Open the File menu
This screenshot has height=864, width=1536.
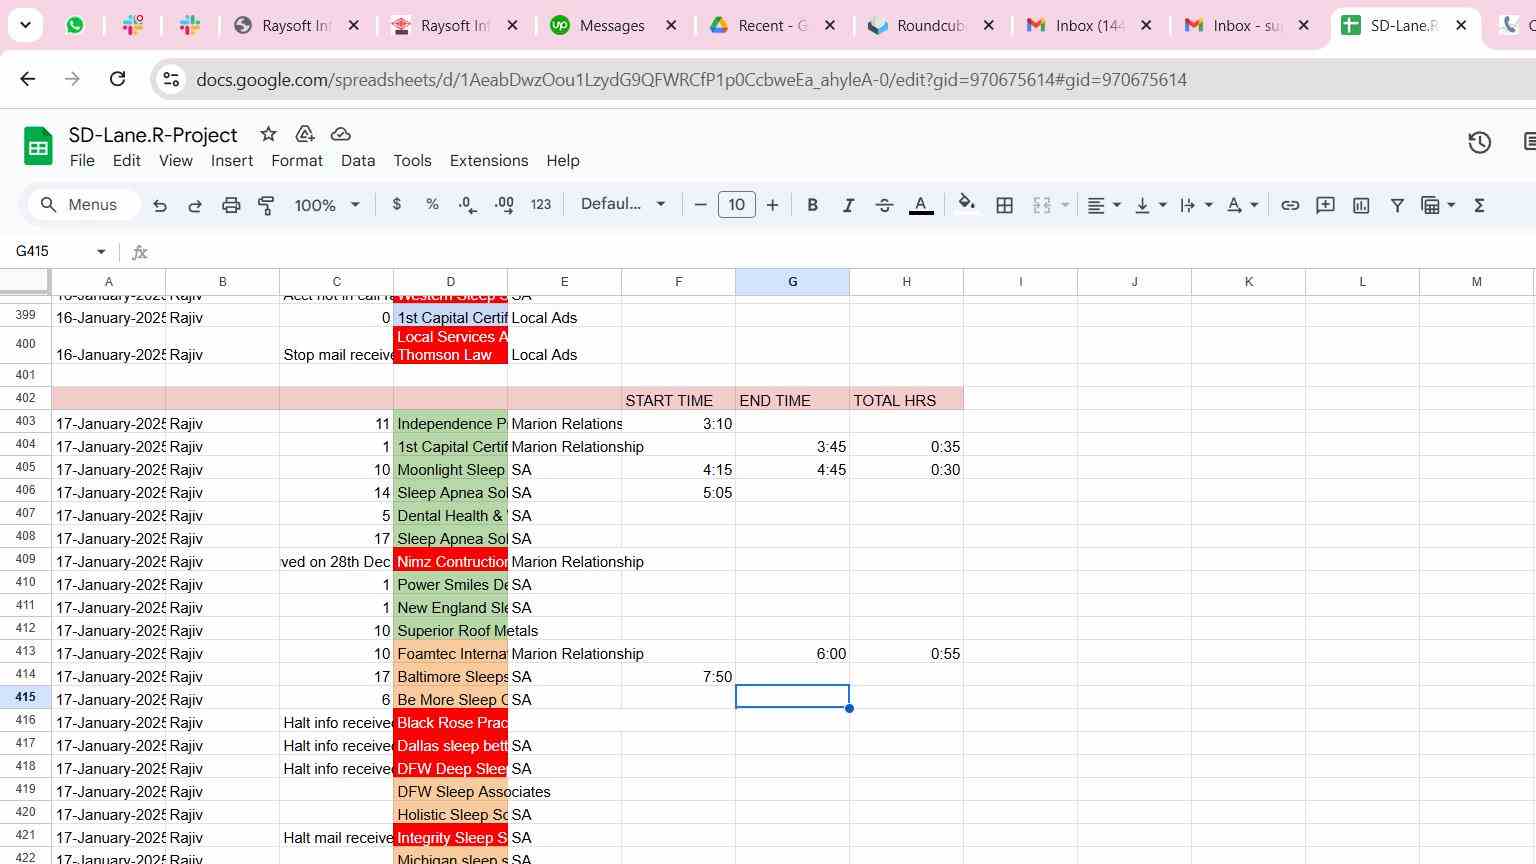point(82,161)
